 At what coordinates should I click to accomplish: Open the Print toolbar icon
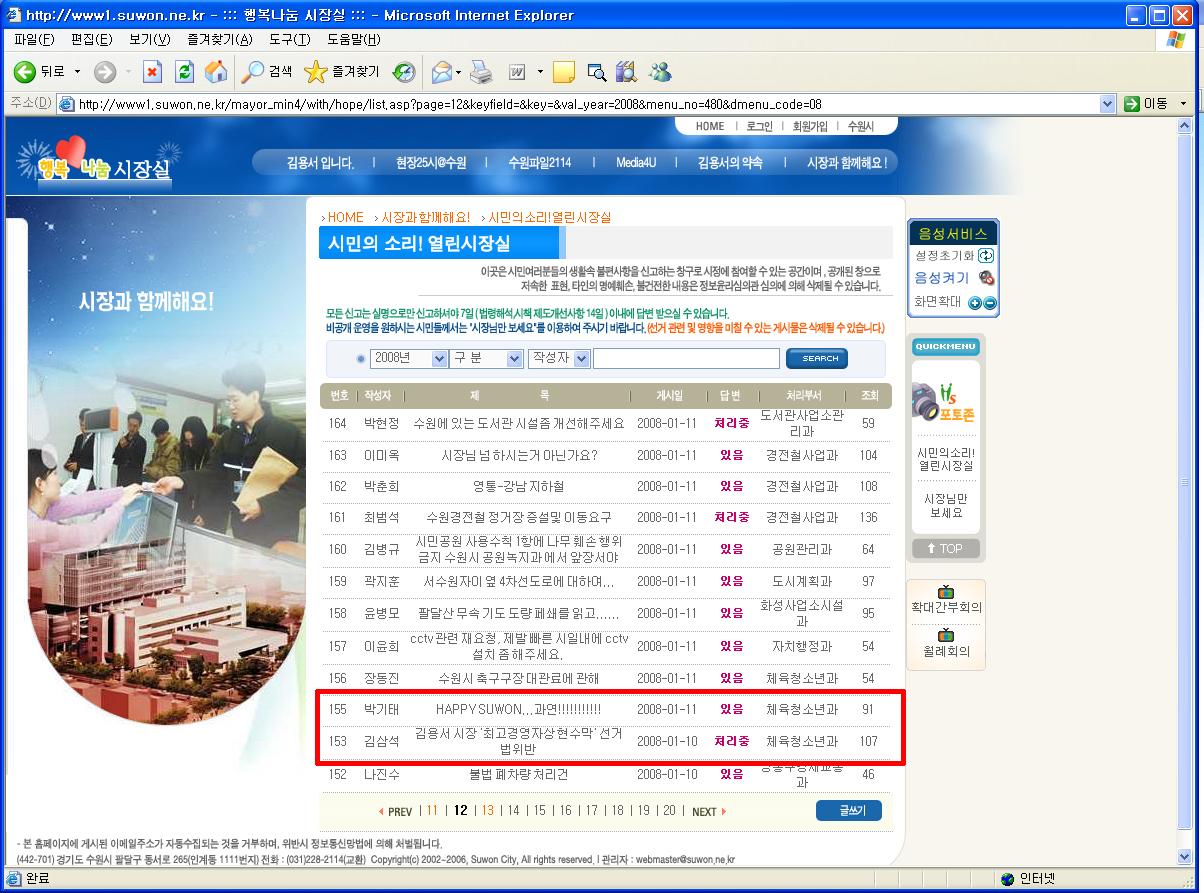coord(481,72)
